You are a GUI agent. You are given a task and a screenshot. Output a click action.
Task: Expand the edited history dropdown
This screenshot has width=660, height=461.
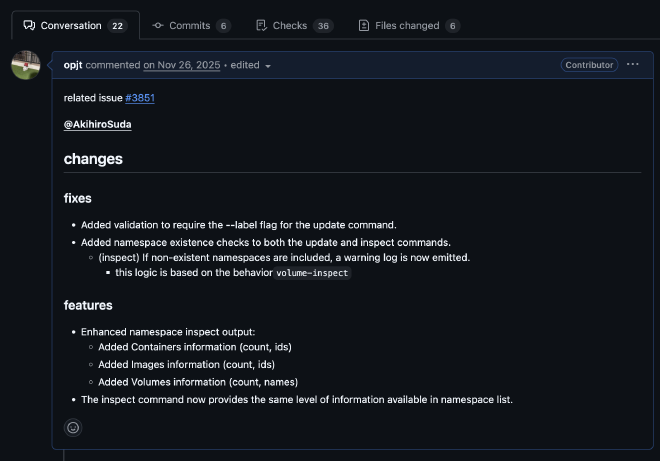pos(251,65)
